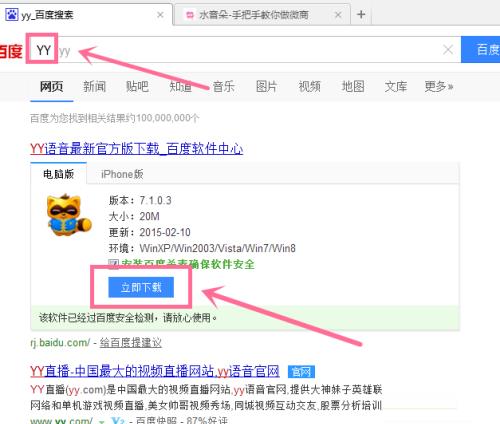Switch to the 电脑版 download tab
This screenshot has height=424, width=500.
tap(59, 174)
